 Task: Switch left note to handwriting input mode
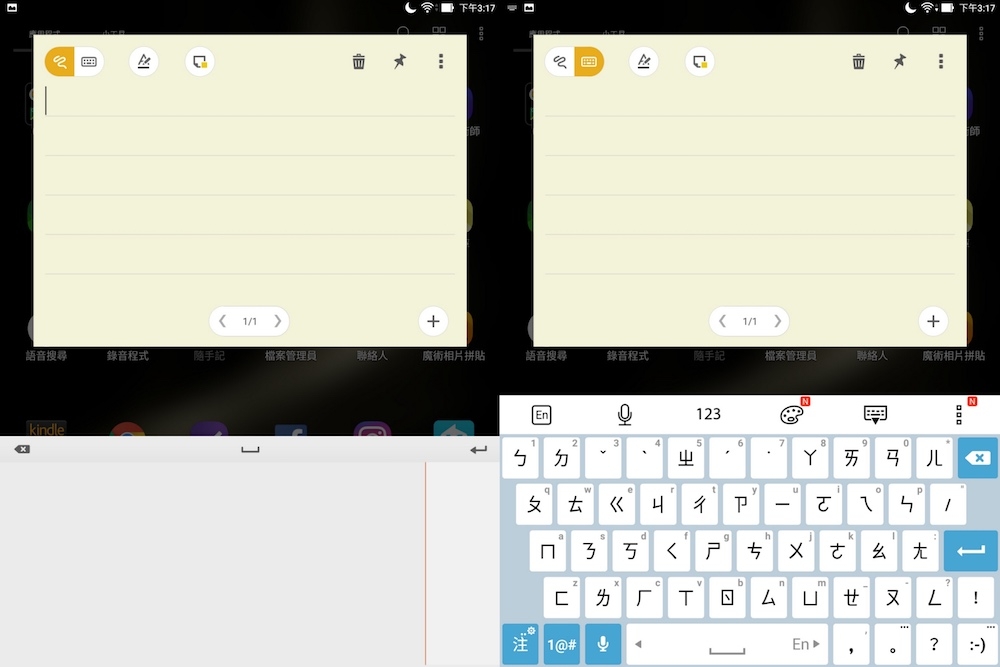pos(60,62)
